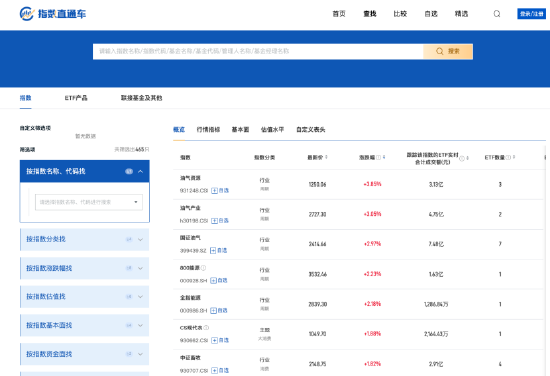Open 精选 in top navigation
Image resolution: width=550 pixels, height=376 pixels.
click(x=461, y=14)
